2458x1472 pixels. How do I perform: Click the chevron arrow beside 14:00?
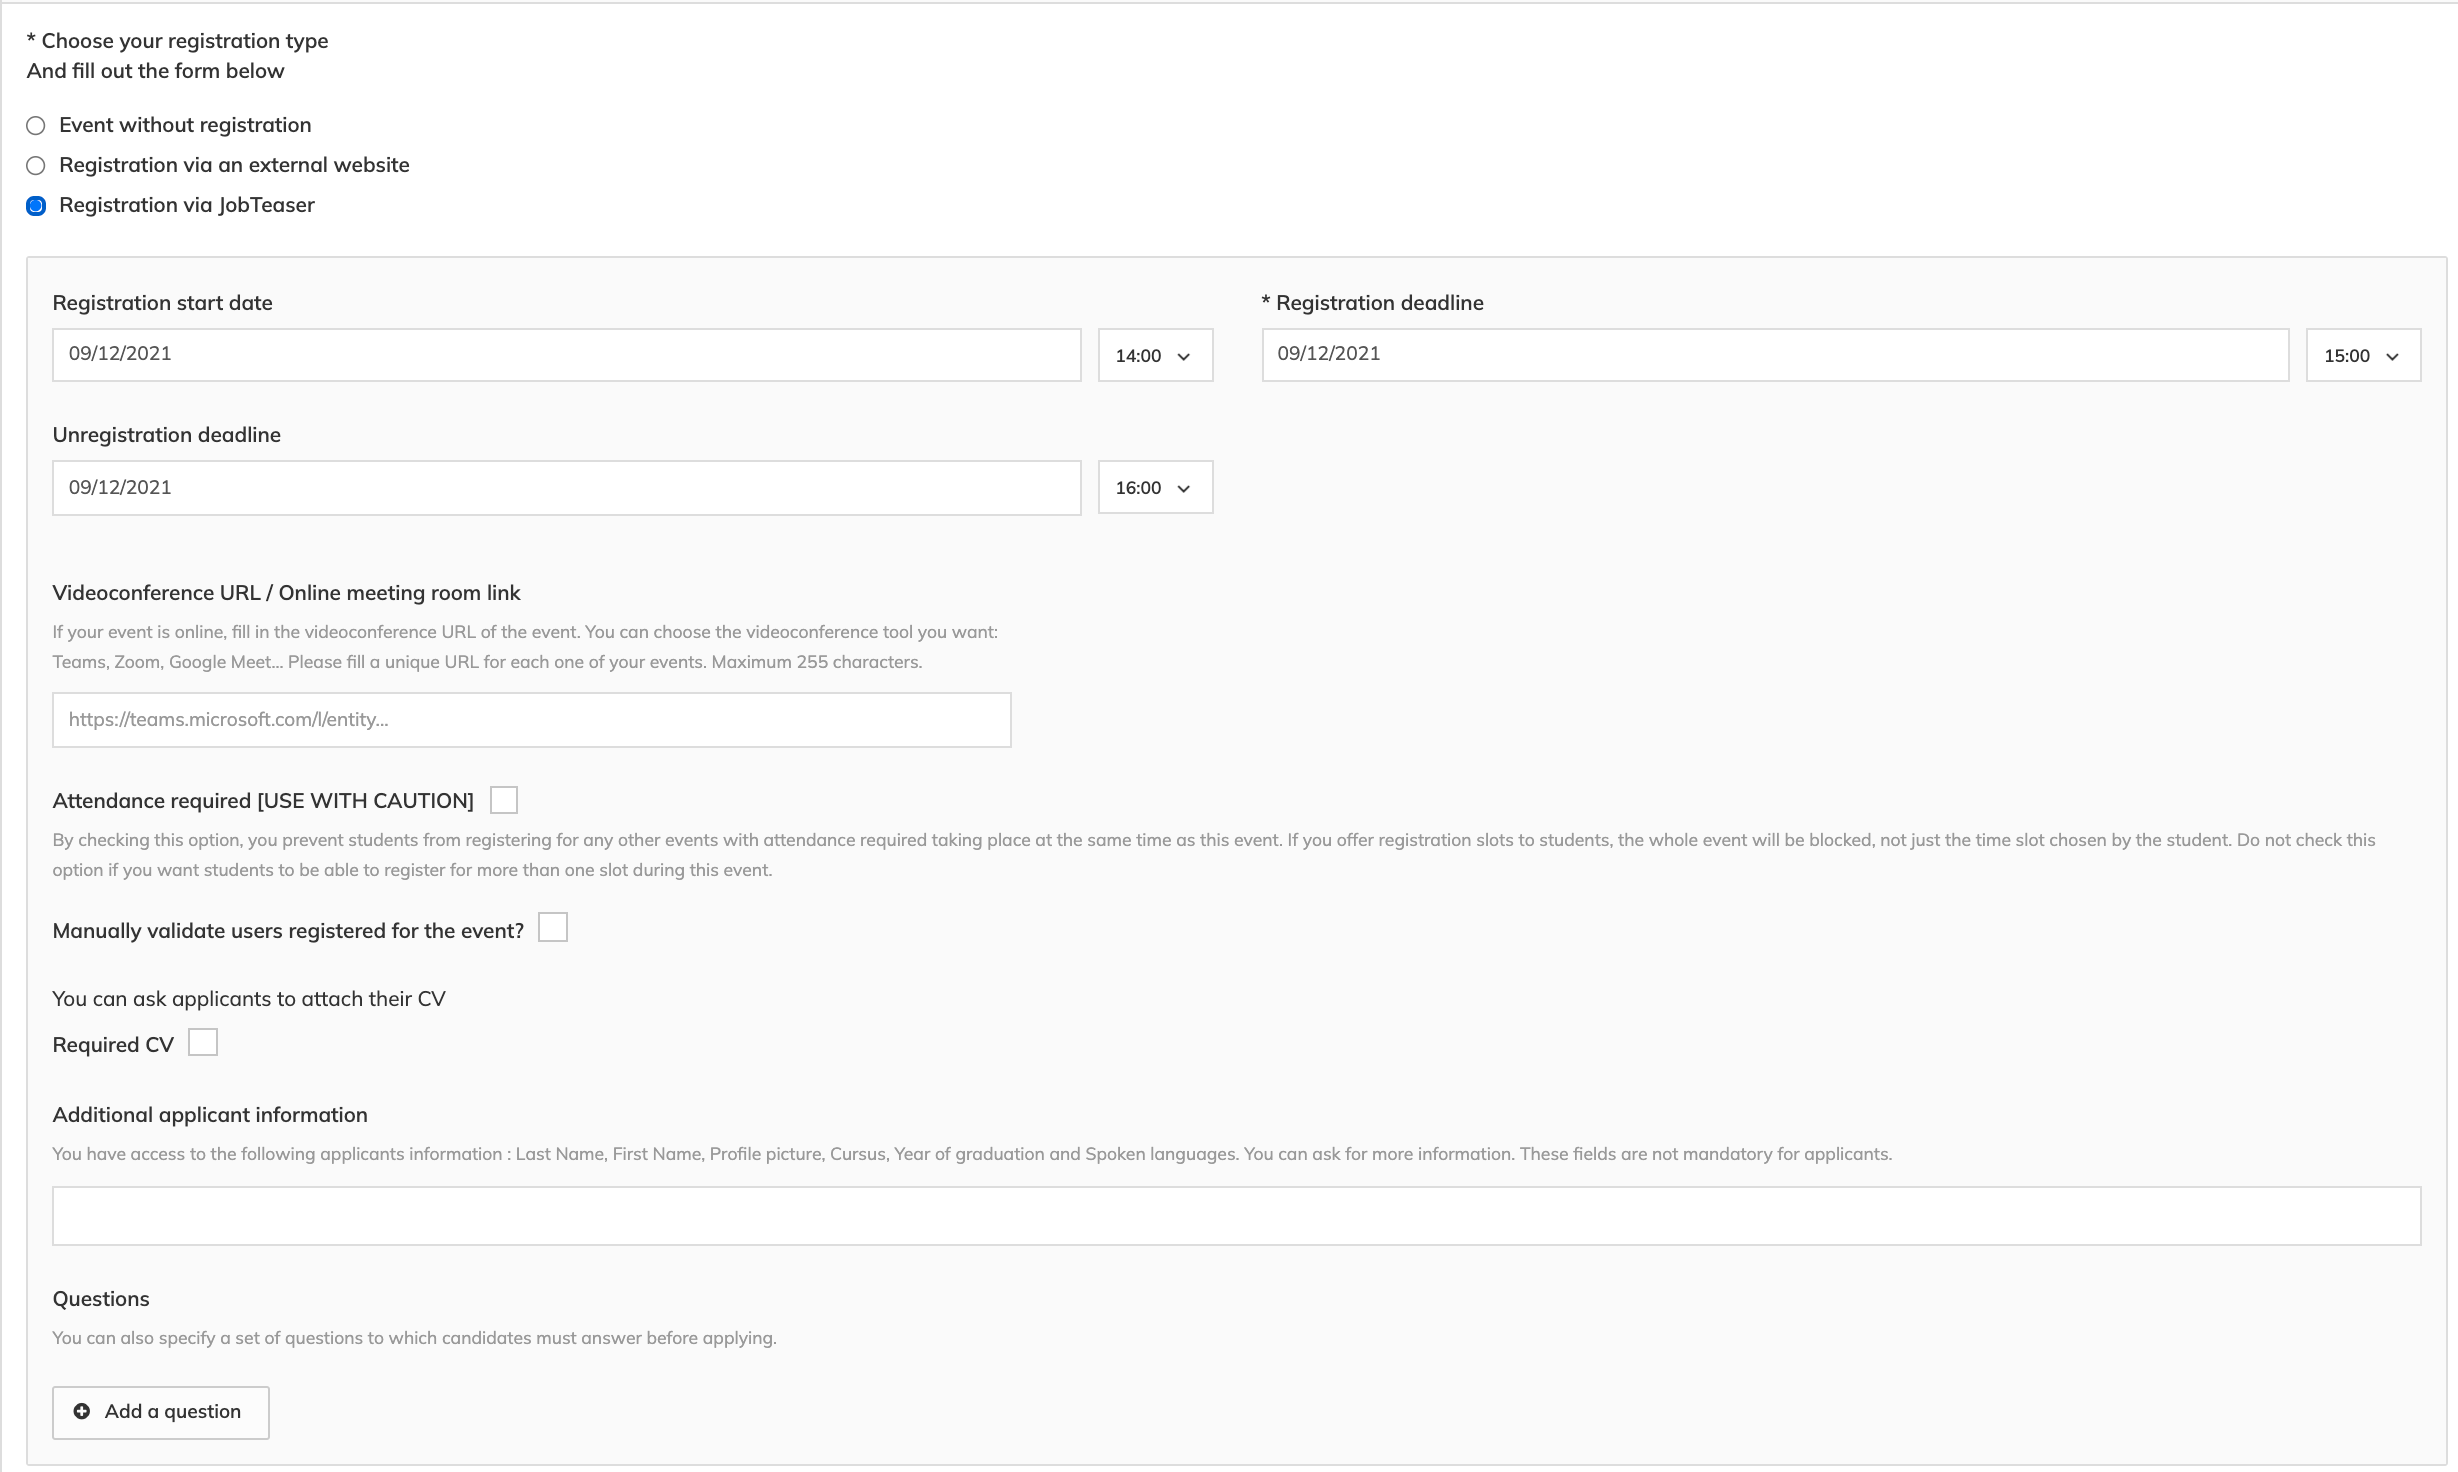(x=1184, y=357)
